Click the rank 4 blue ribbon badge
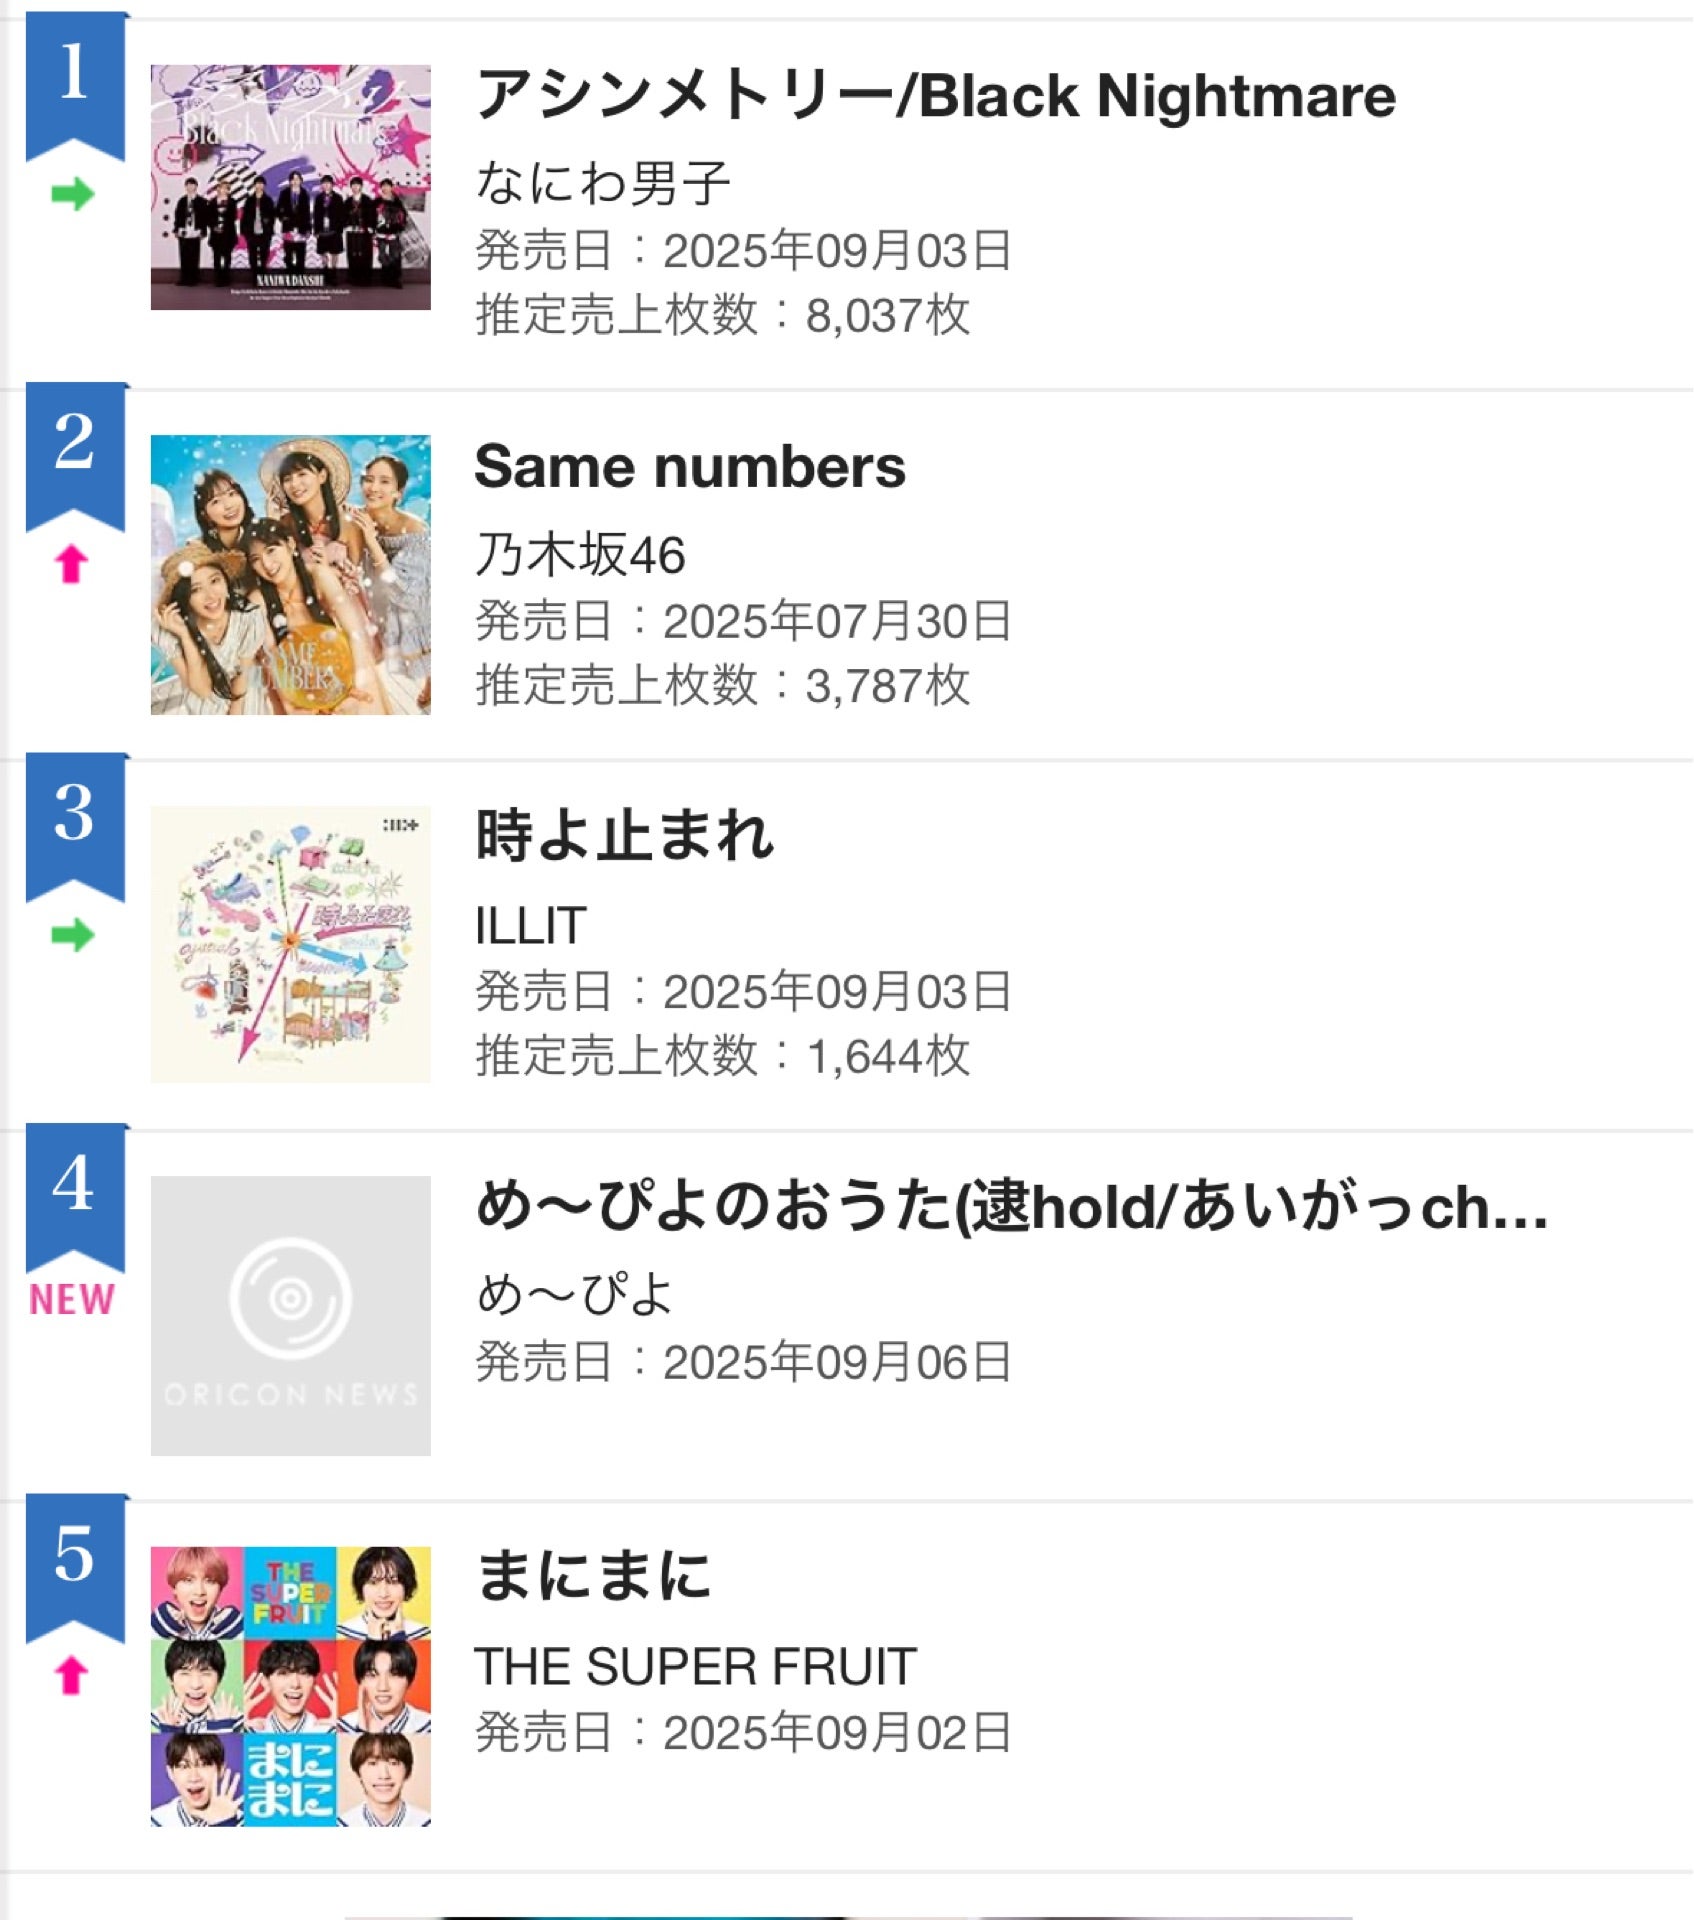Screen dimensions: 1694x1920 [75, 1189]
